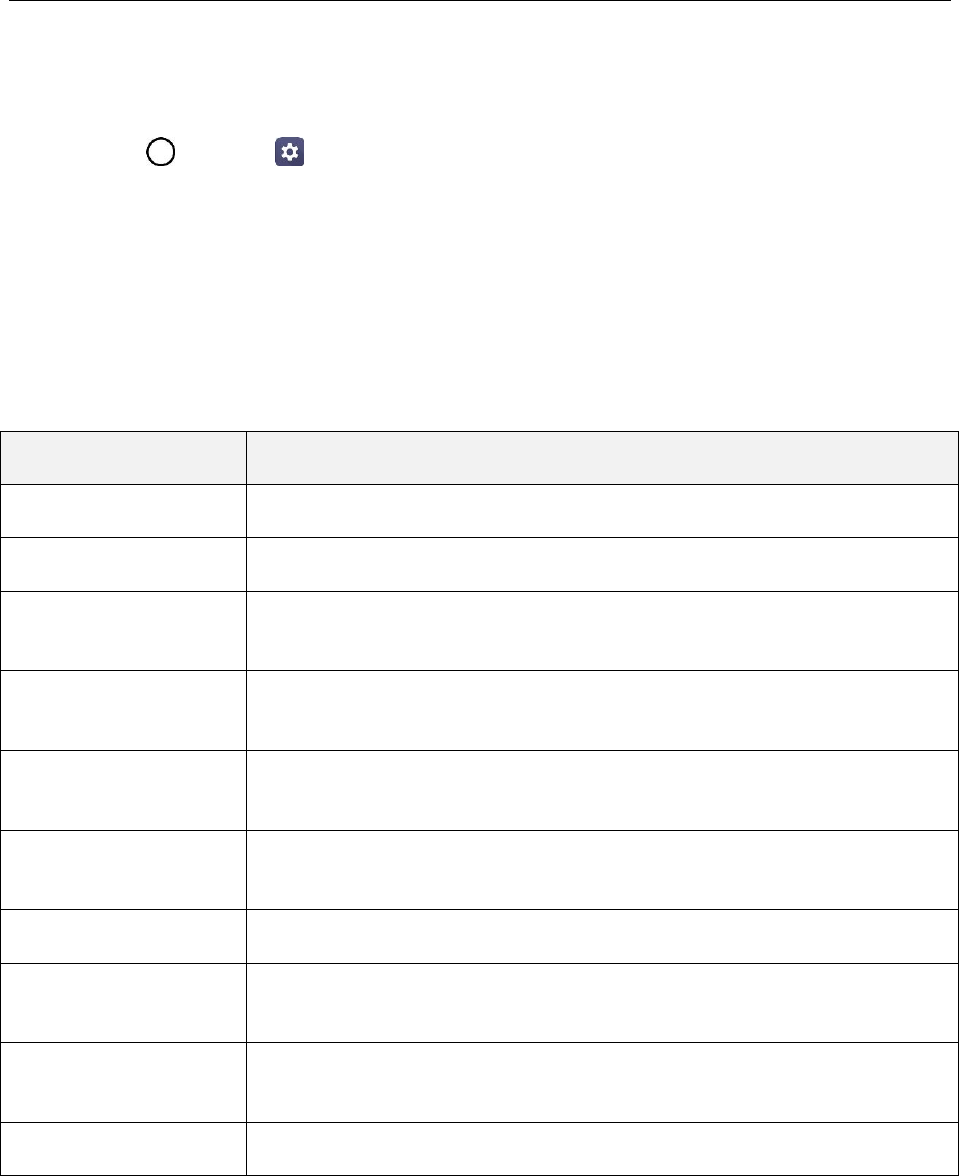959x1176 pixels.
Task: Click the fifth body row's left cell
Action: click(x=124, y=790)
